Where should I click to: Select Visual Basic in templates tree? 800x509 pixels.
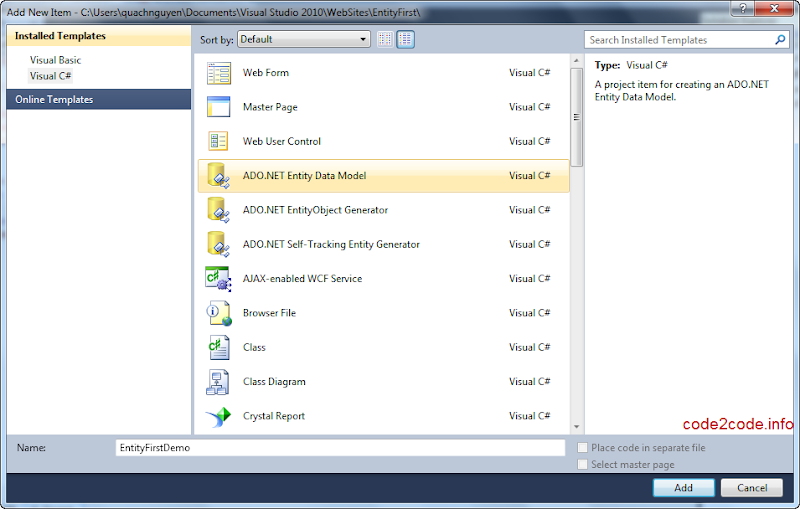coord(55,60)
